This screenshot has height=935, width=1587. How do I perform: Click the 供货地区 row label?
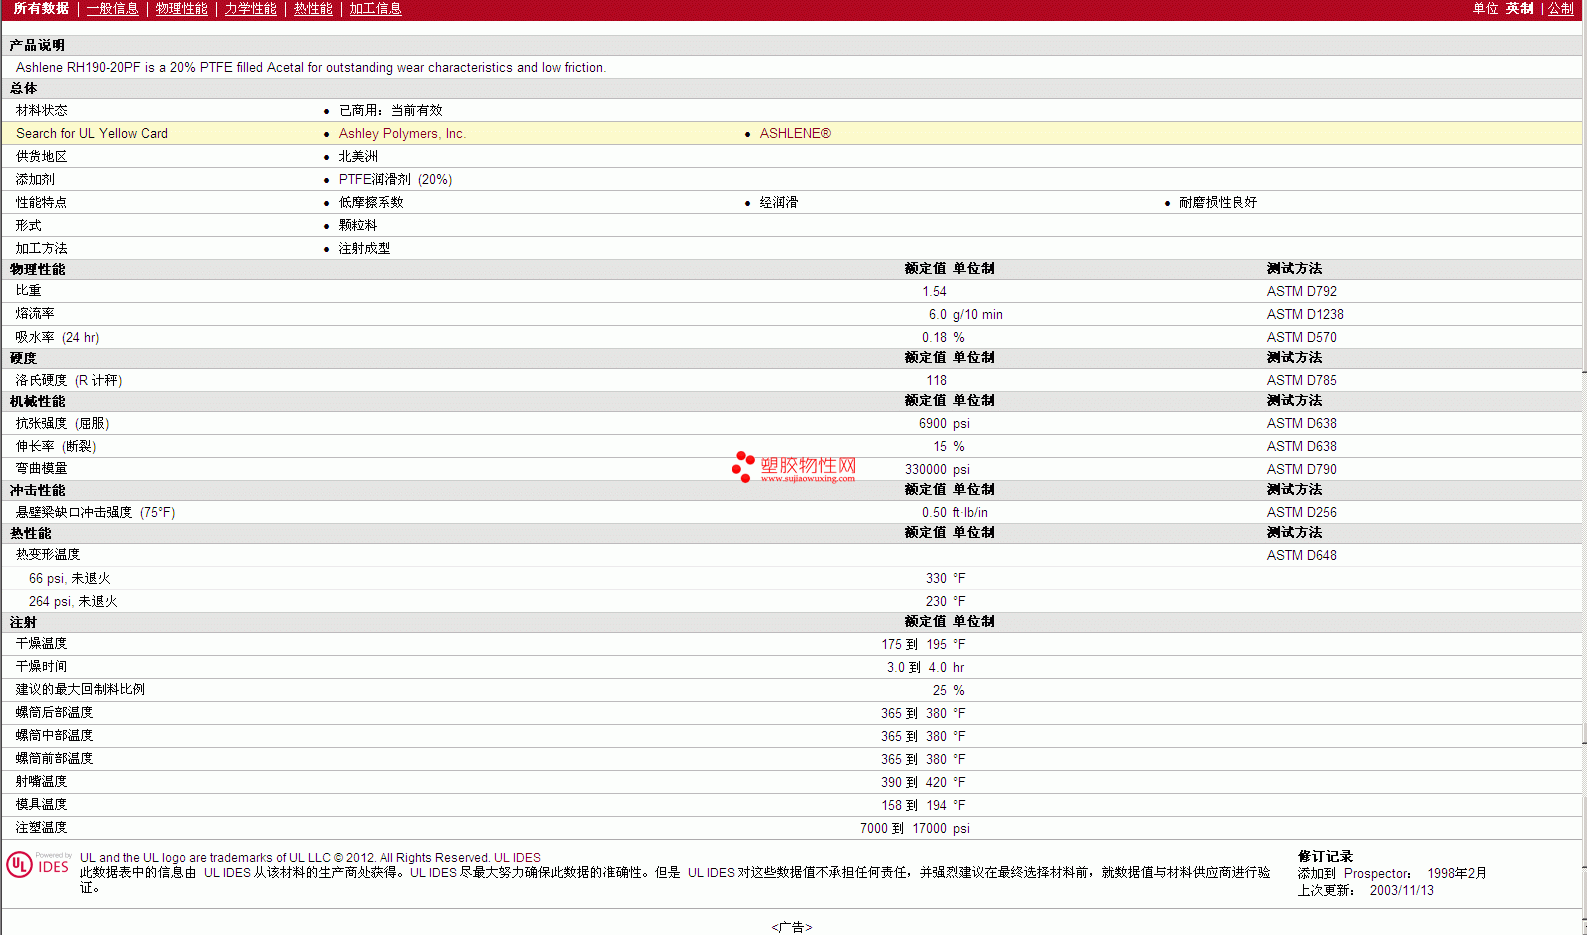coord(42,157)
